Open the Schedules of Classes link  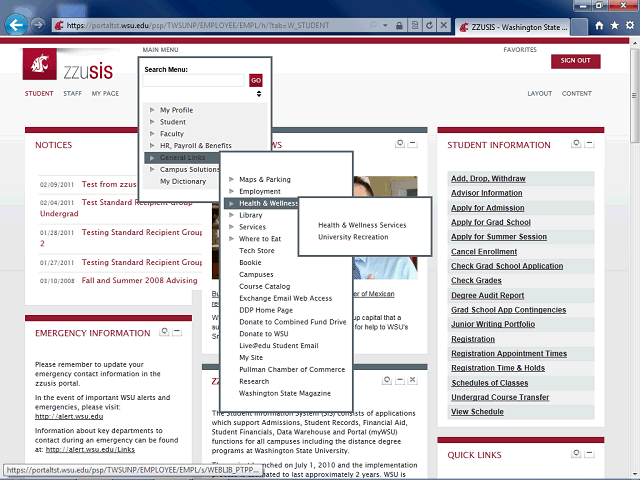489,383
